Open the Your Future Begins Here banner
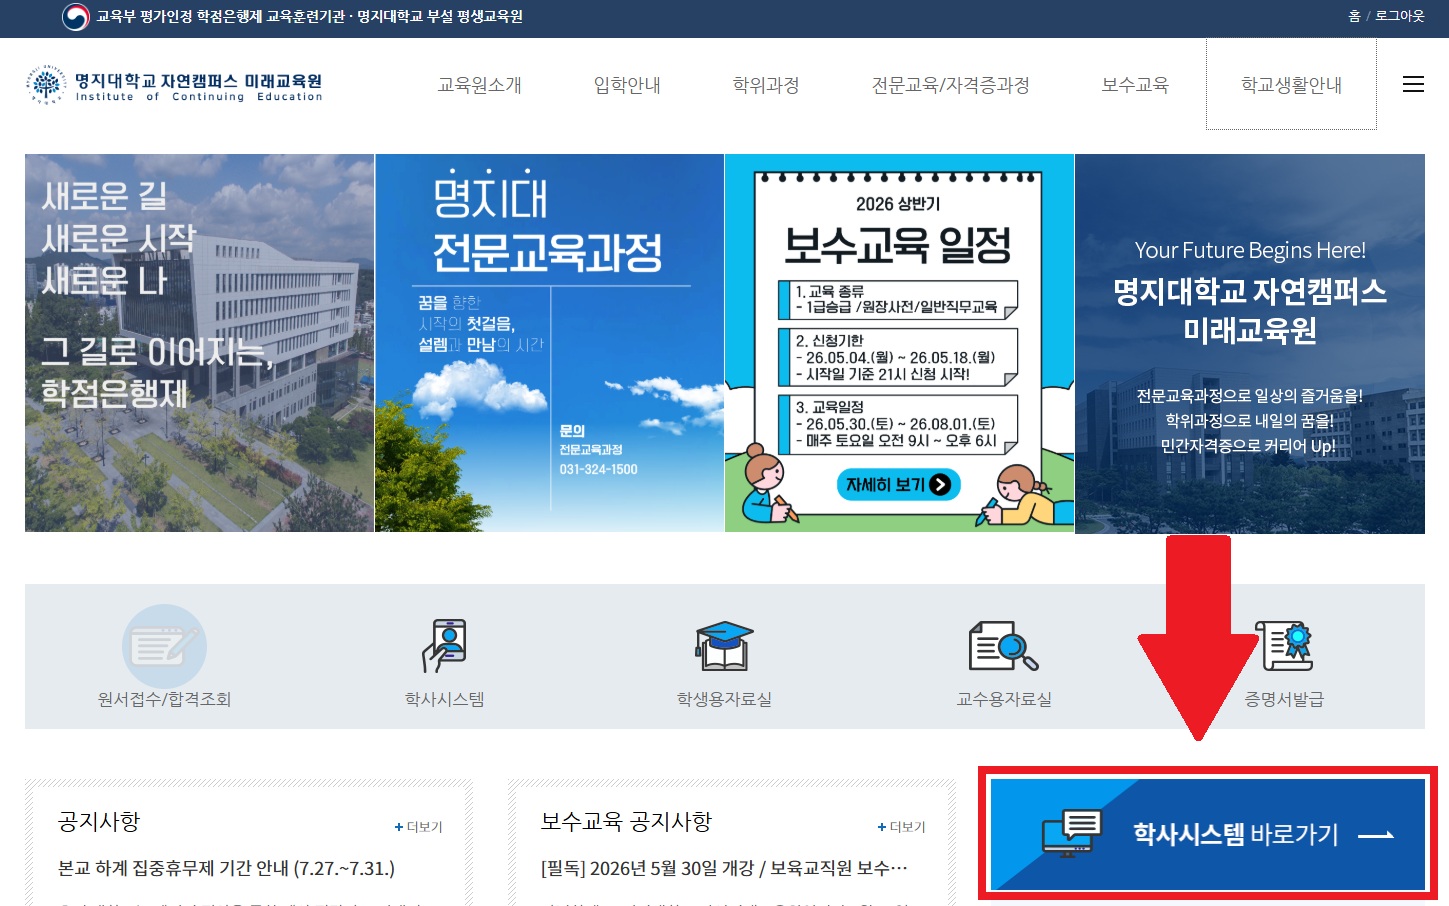1449x906 pixels. 1250,343
